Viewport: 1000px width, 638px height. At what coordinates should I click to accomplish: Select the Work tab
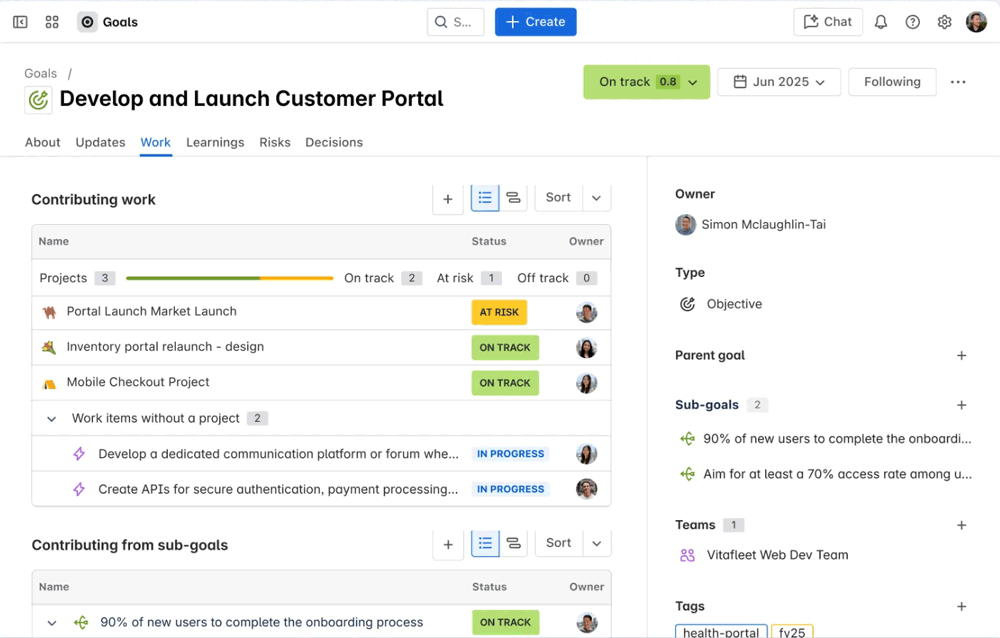(x=156, y=142)
